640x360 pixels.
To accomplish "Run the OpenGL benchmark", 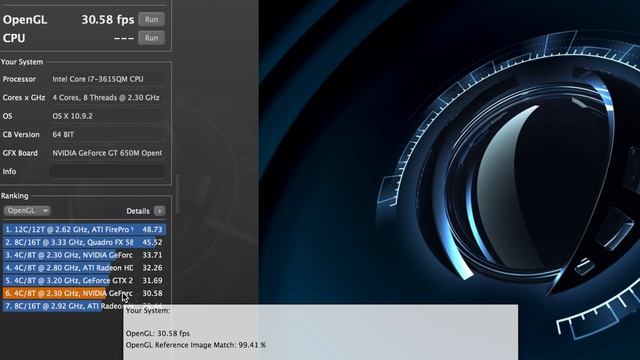I will point(151,20).
